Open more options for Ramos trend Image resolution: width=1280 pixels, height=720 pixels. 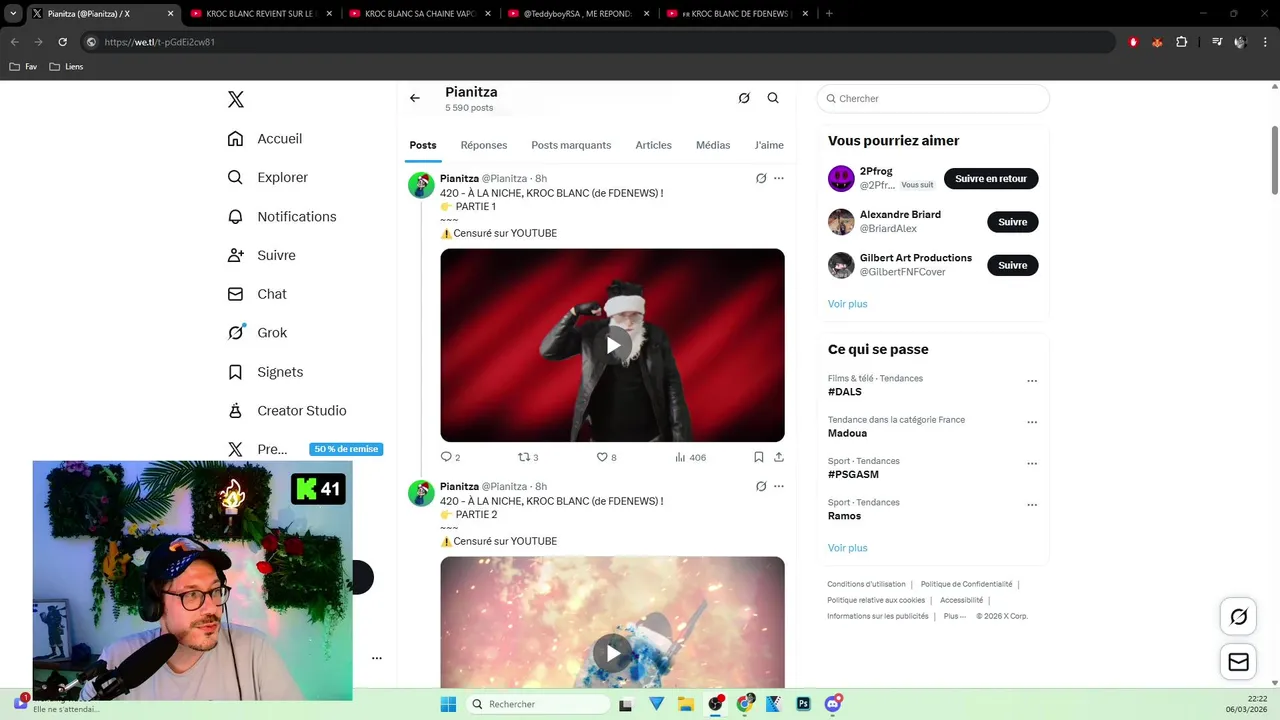click(x=1032, y=505)
